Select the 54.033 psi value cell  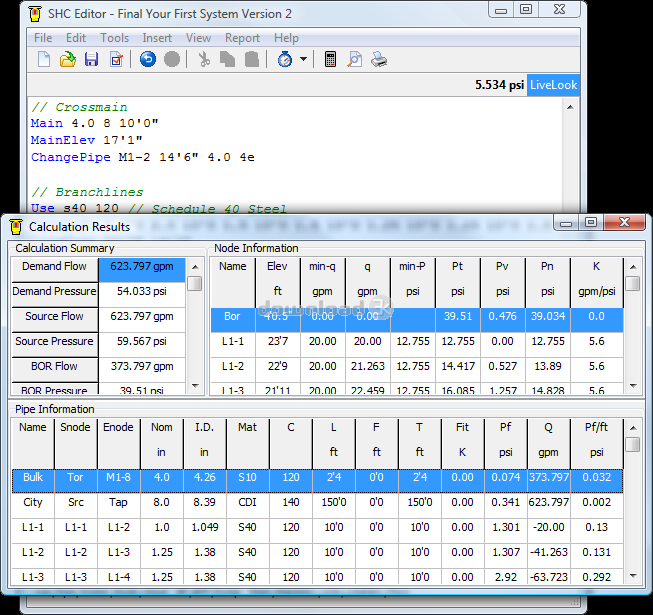pyautogui.click(x=142, y=295)
